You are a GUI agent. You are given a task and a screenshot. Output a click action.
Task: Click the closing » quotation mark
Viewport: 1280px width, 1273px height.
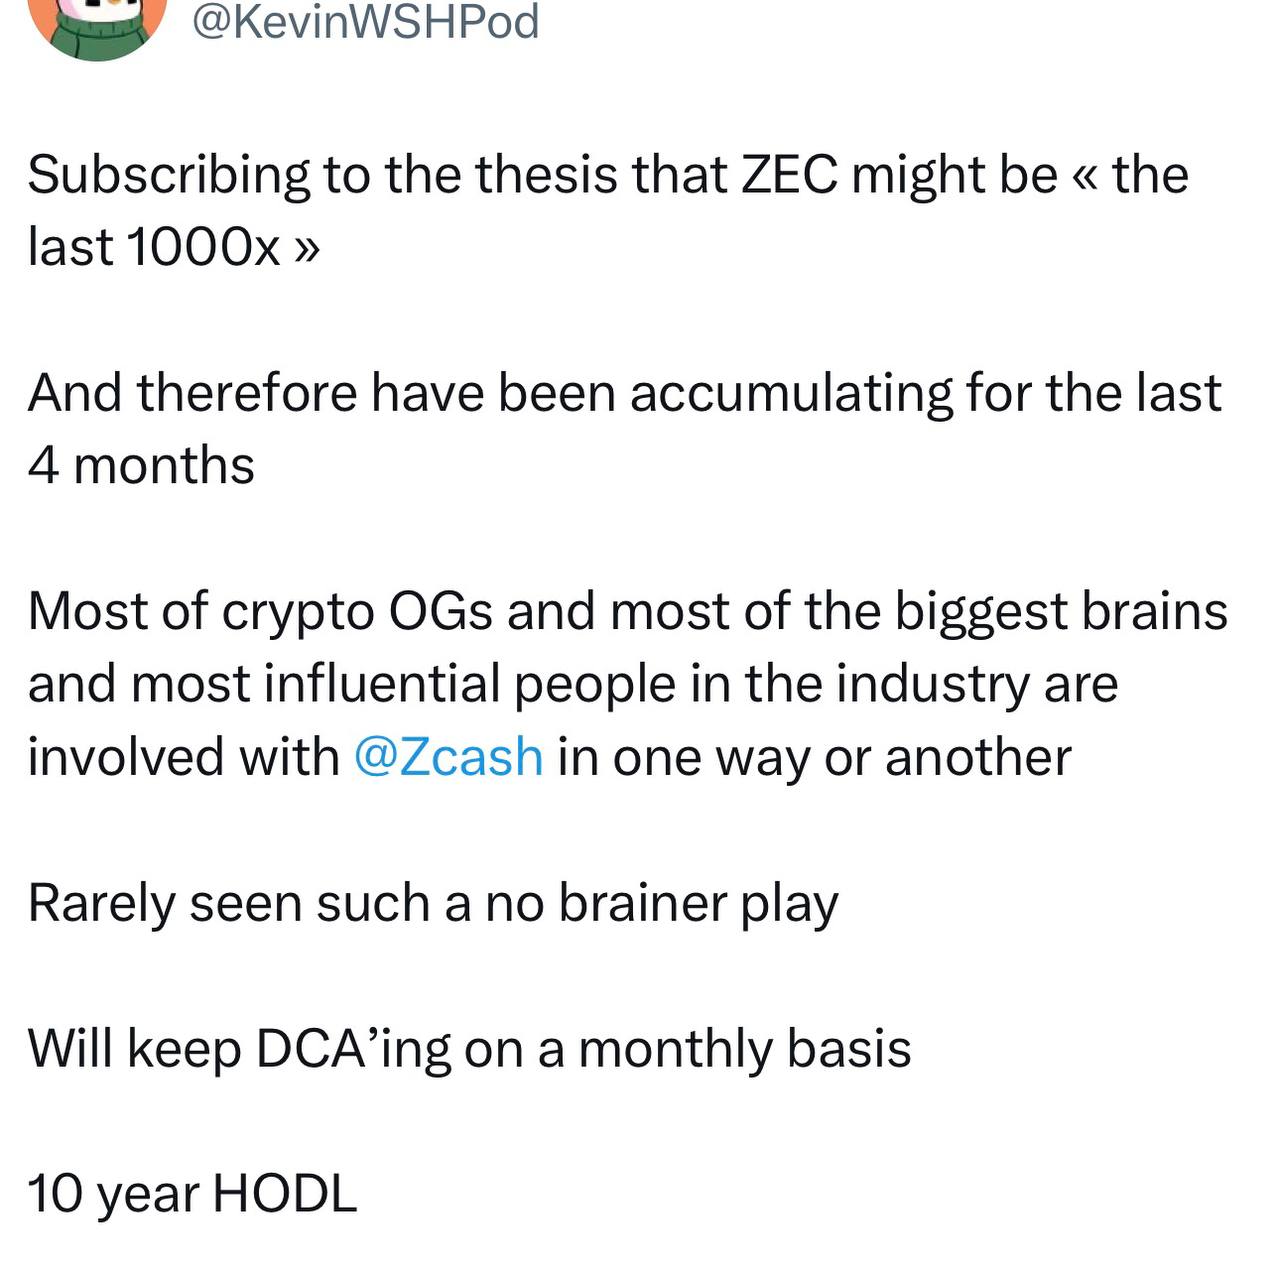307,248
